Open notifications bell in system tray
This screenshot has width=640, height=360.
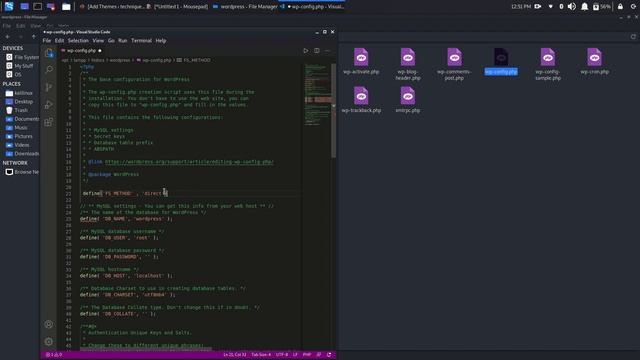584,7
